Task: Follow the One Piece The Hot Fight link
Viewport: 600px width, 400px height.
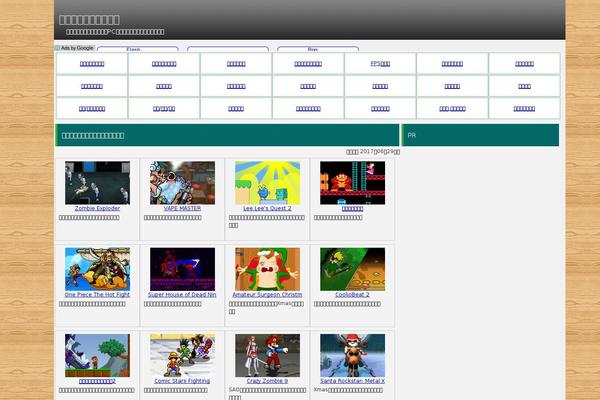Action: (x=97, y=294)
